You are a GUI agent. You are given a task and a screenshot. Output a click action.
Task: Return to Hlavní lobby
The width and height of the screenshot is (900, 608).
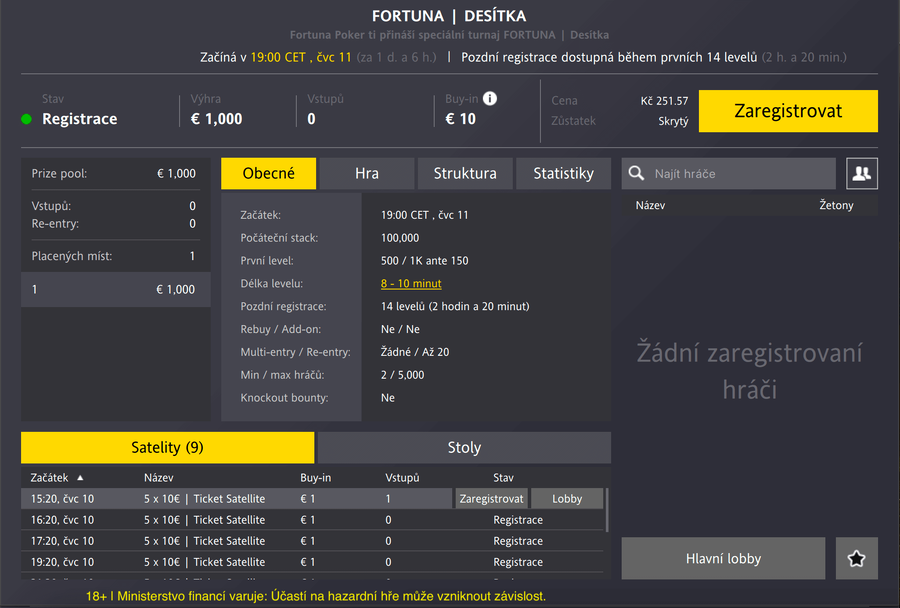(723, 558)
